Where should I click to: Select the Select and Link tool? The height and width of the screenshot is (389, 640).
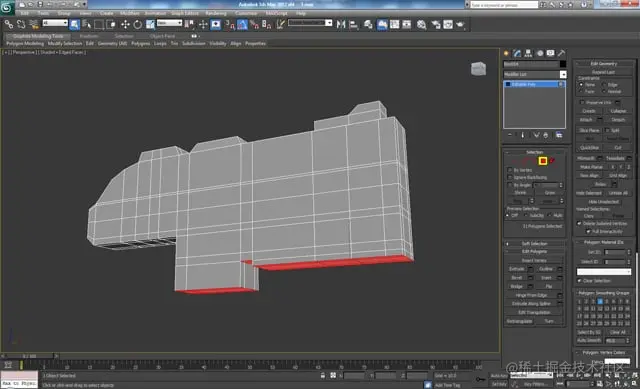click(x=9, y=25)
